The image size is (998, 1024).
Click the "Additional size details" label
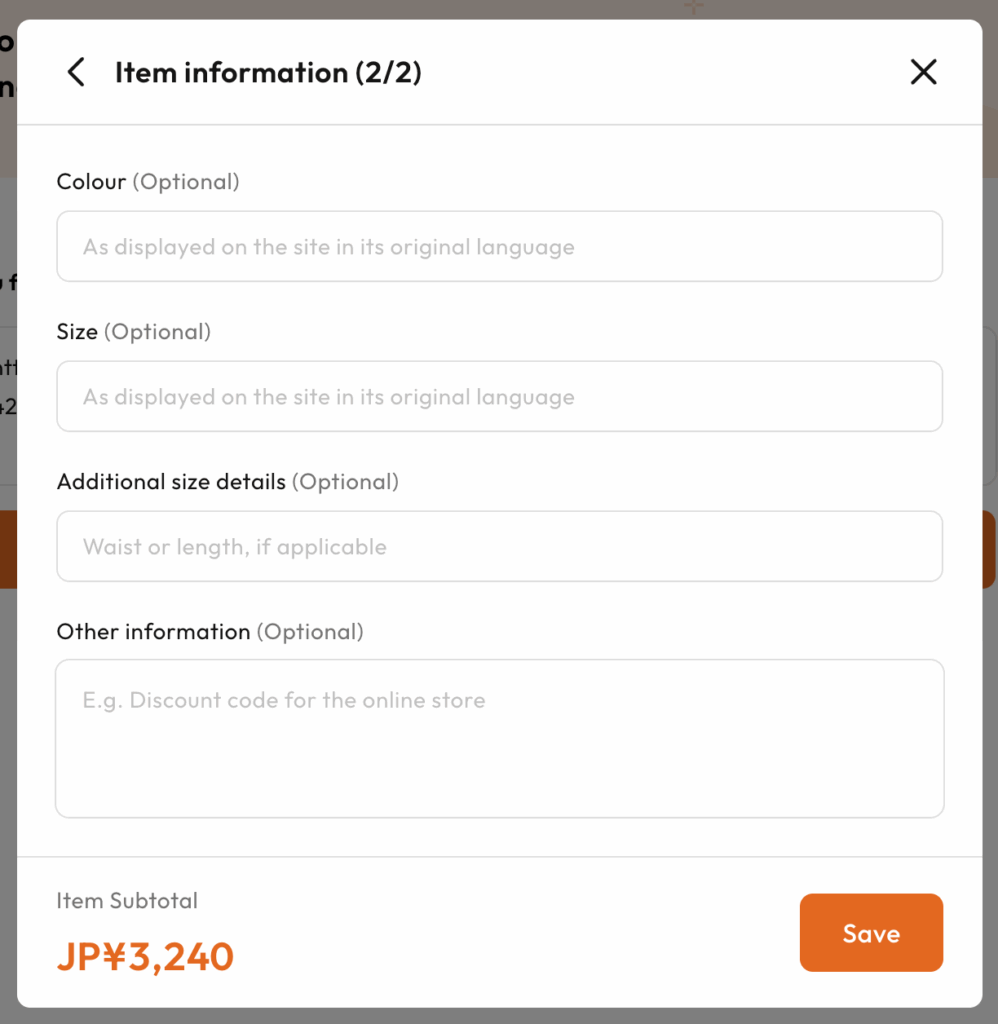coord(171,482)
